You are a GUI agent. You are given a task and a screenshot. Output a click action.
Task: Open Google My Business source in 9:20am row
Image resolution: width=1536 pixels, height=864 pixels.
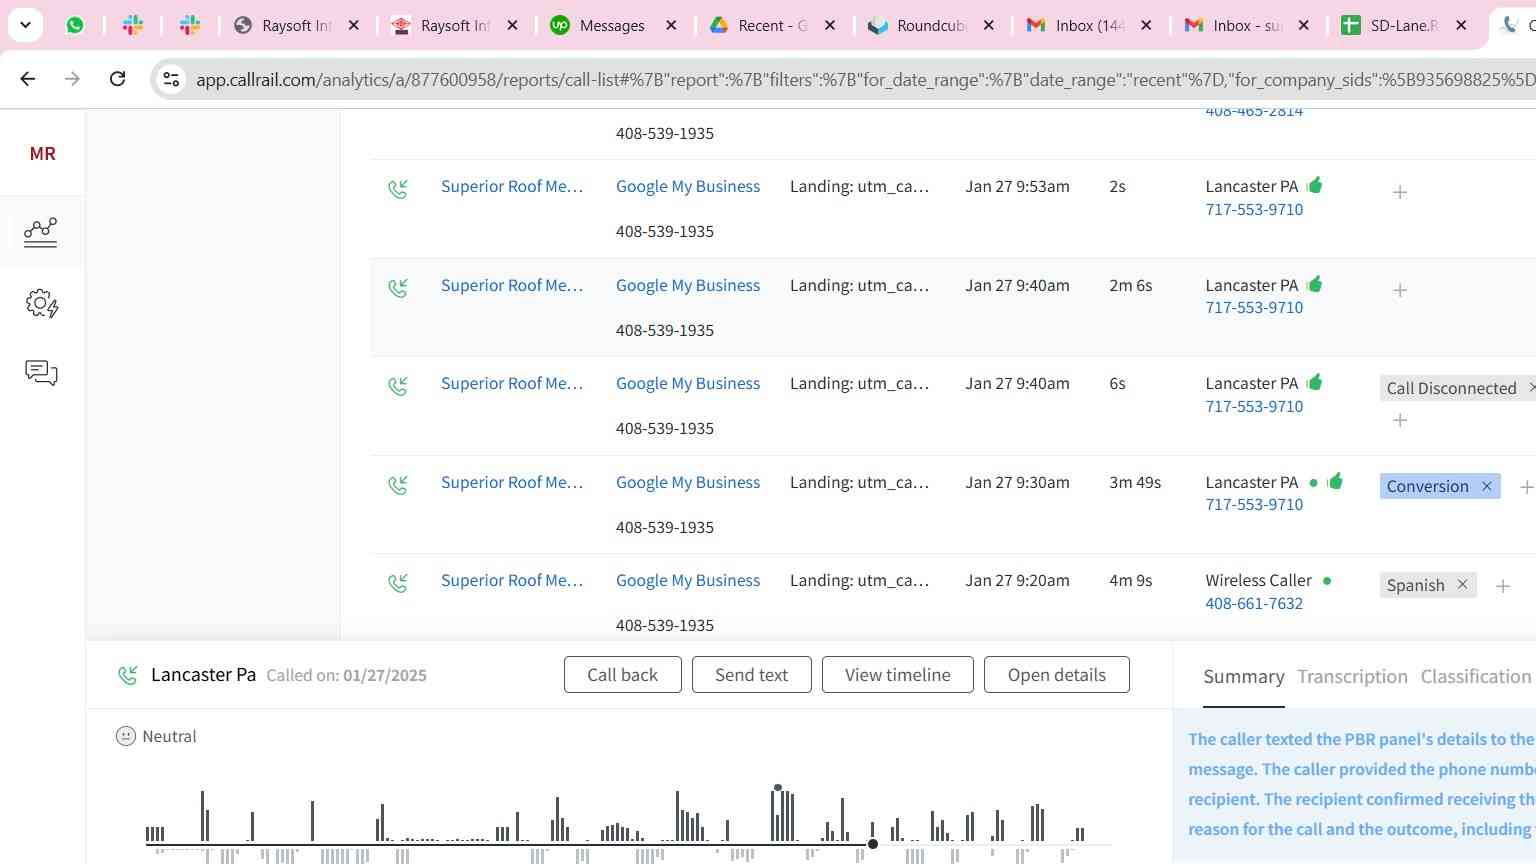(688, 580)
